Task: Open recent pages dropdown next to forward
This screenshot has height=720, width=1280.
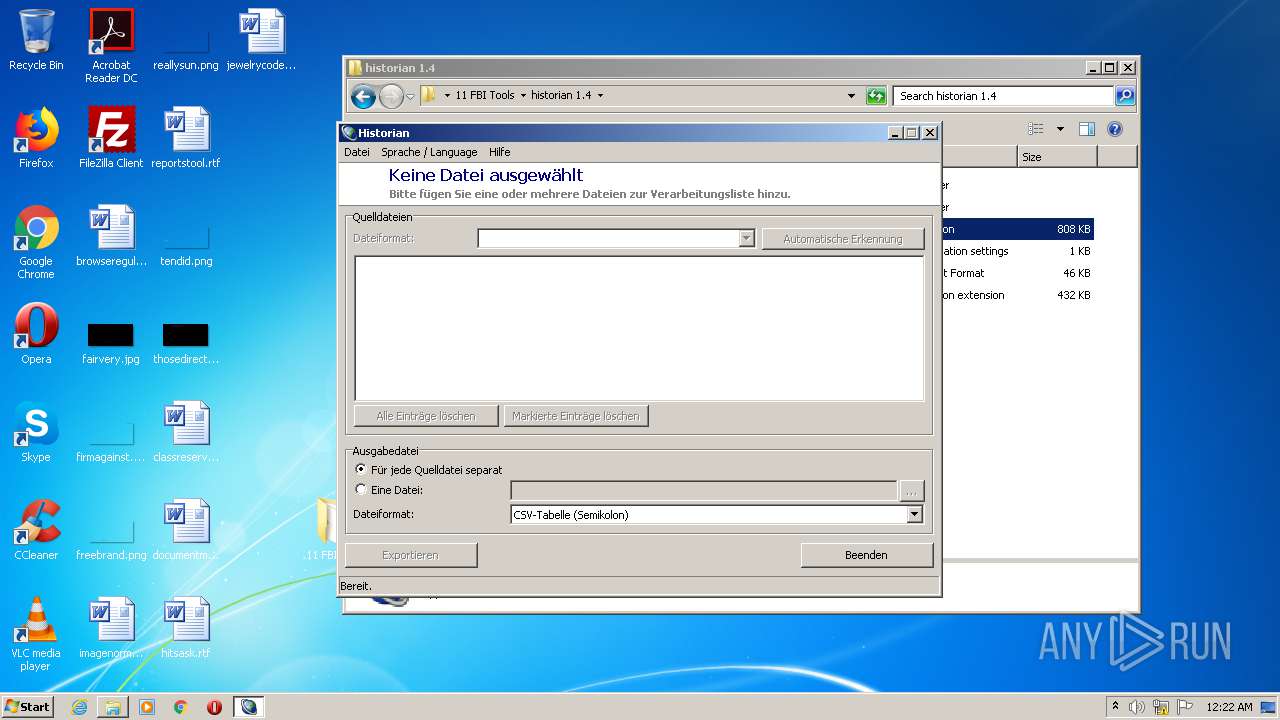Action: click(x=410, y=96)
